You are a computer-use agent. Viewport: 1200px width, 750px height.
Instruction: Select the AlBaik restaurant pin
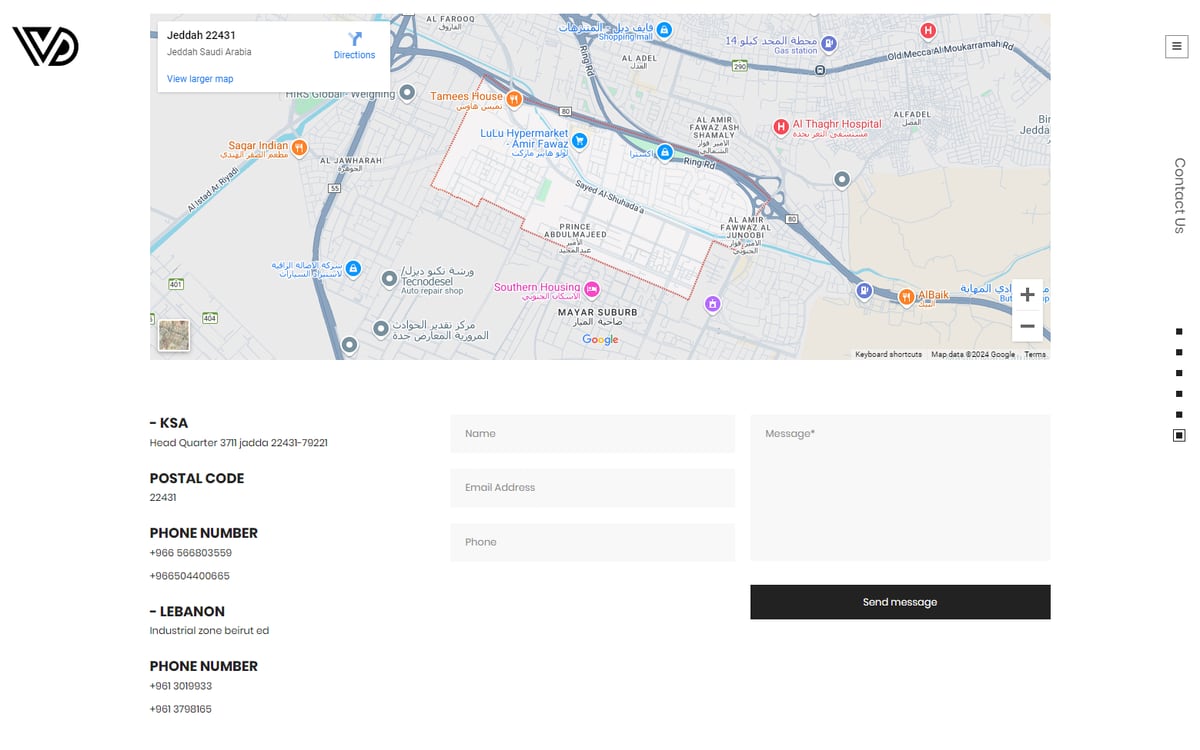(906, 296)
